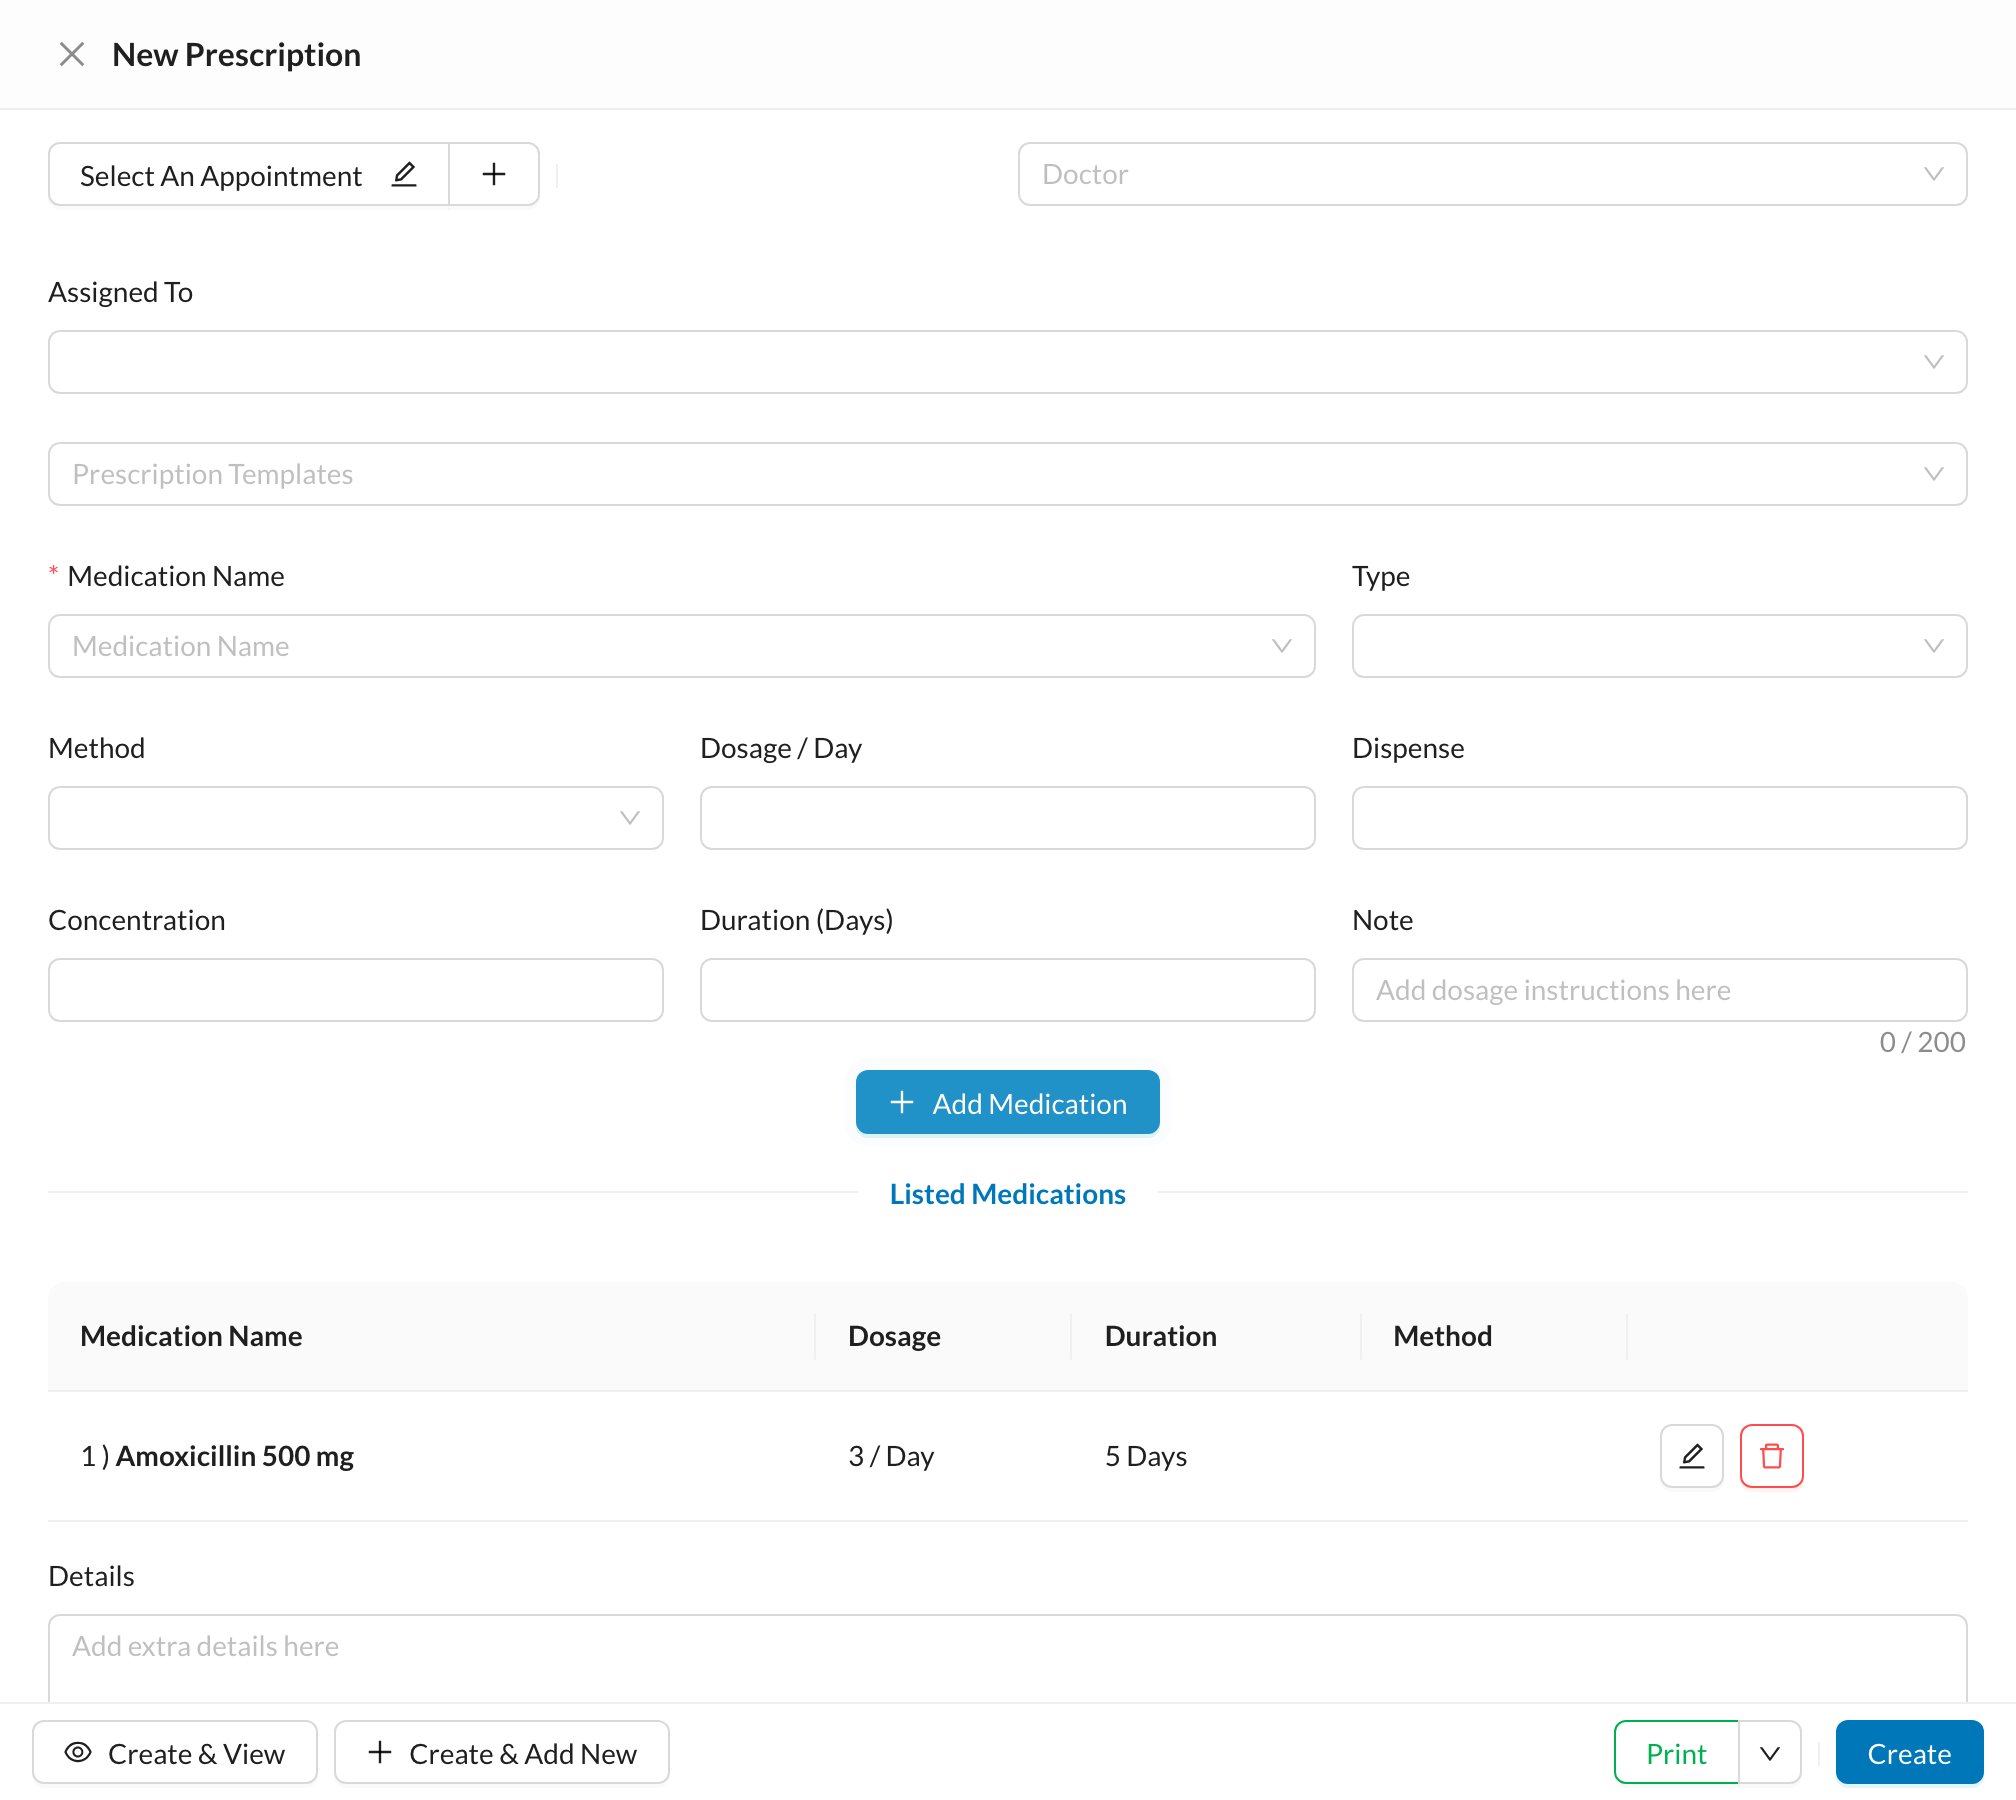Open the Doctor dropdown

[1492, 174]
